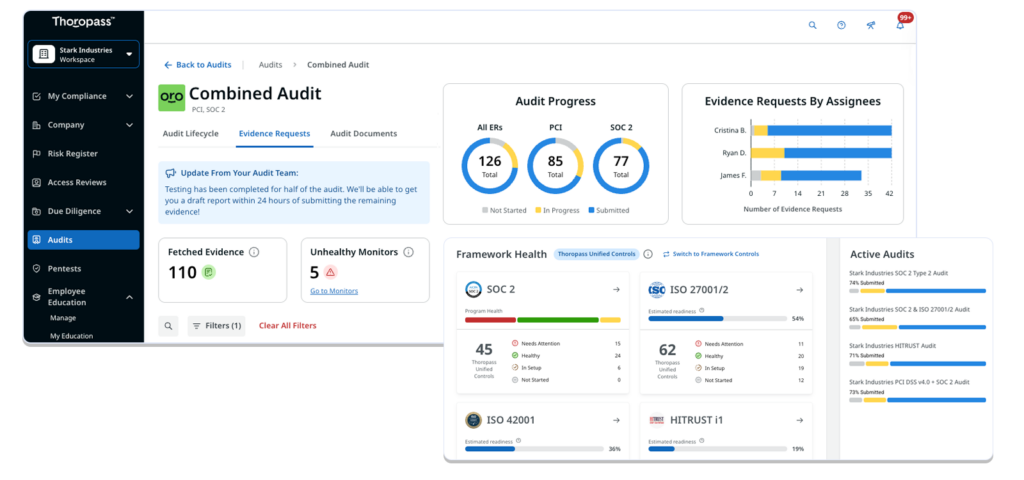Click info icon next to Fetched Evidence
This screenshot has width=1024, height=480.
[254, 252]
